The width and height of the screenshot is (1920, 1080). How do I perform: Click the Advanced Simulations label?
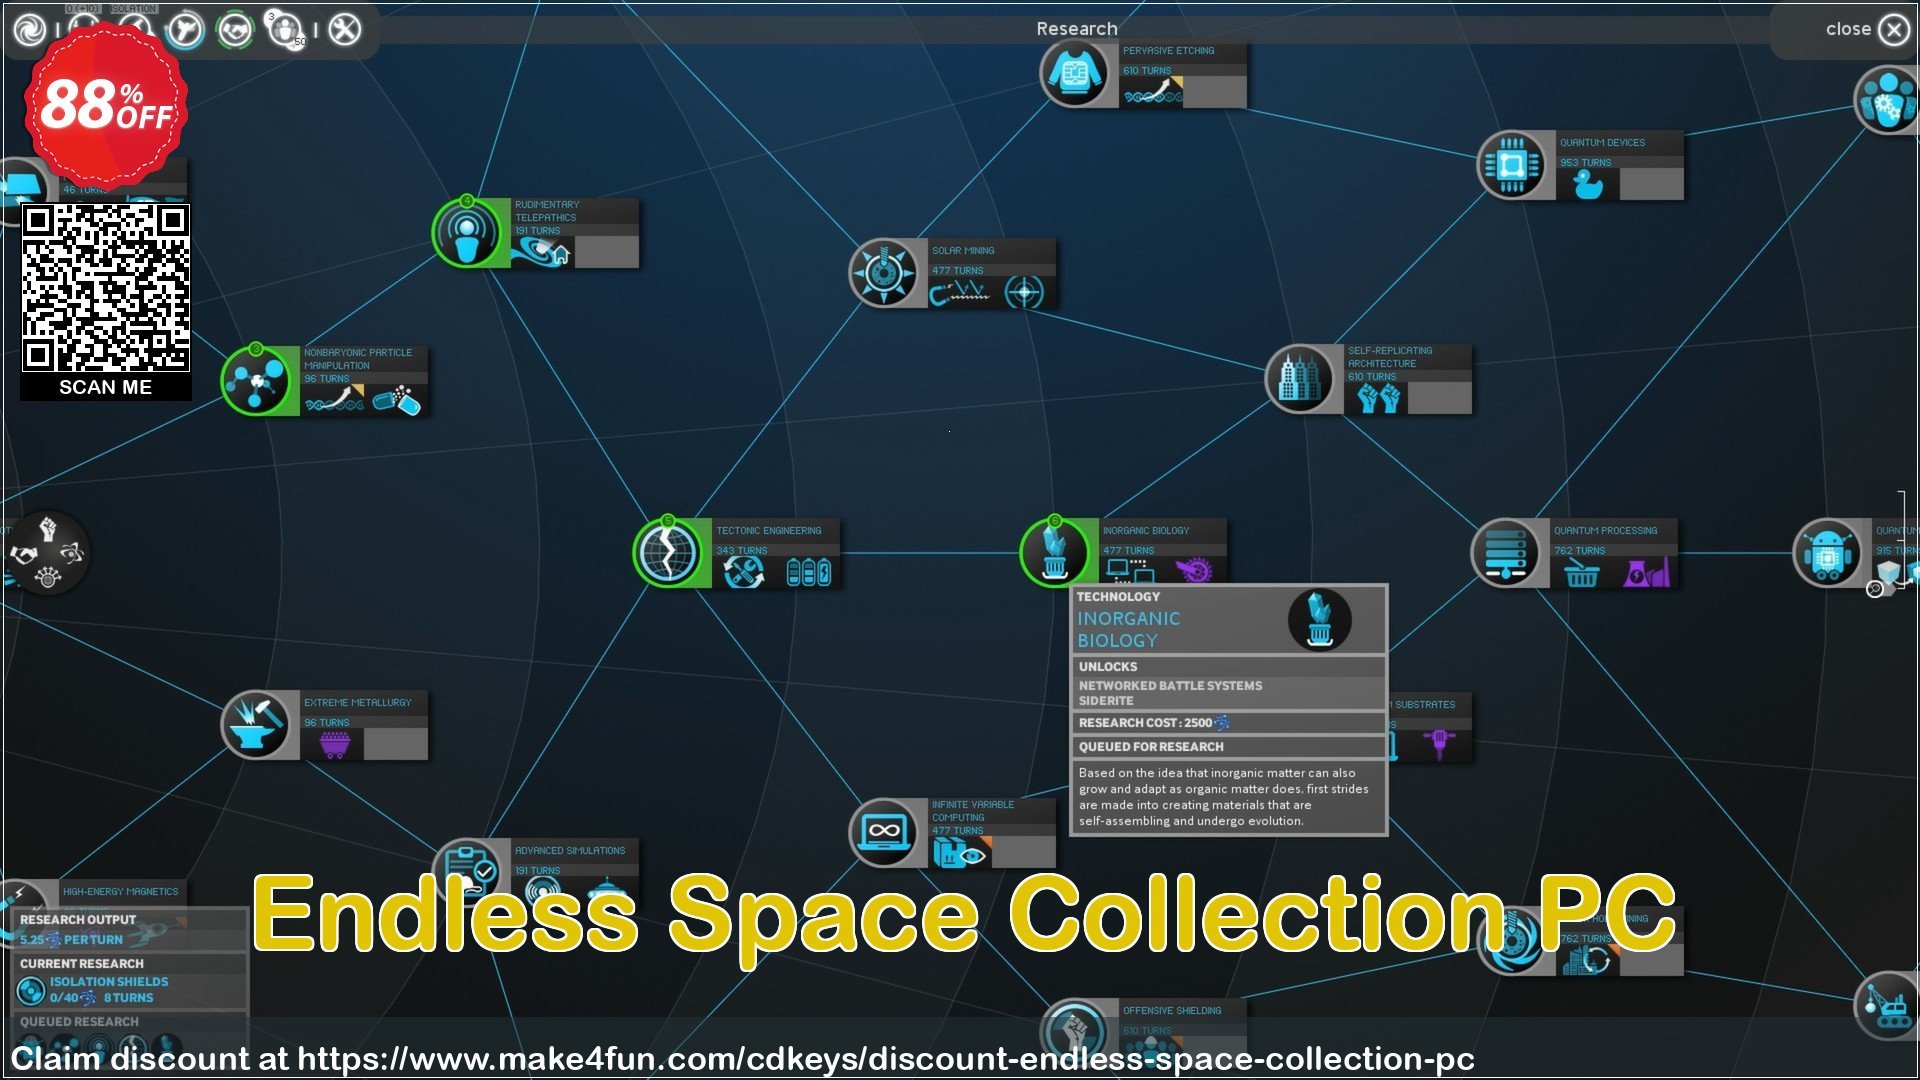[569, 851]
